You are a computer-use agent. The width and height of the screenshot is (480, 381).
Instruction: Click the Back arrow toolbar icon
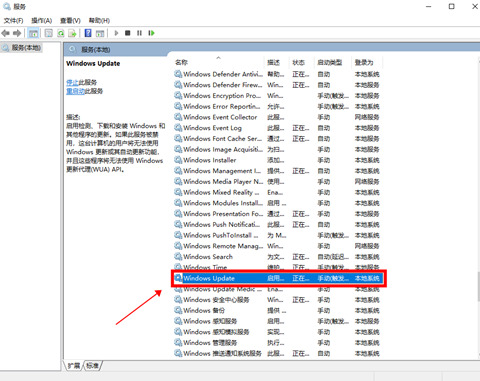coord(6,33)
